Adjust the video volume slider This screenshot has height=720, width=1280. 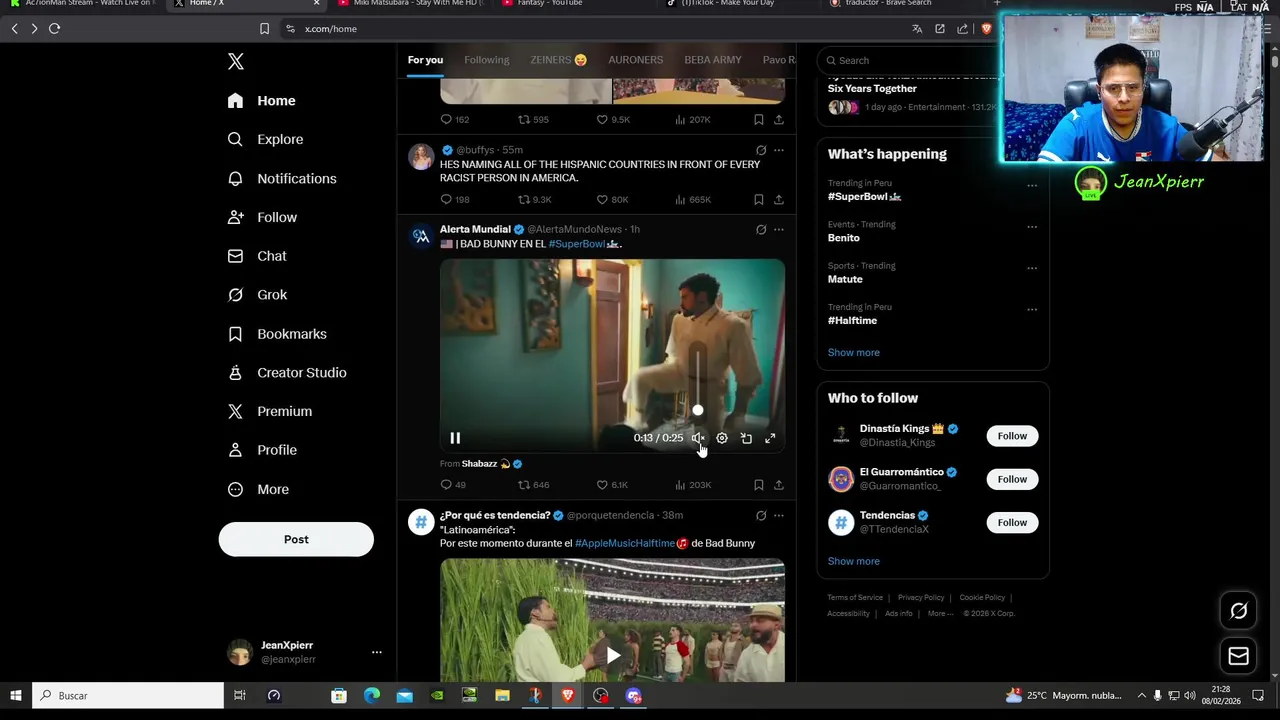698,410
